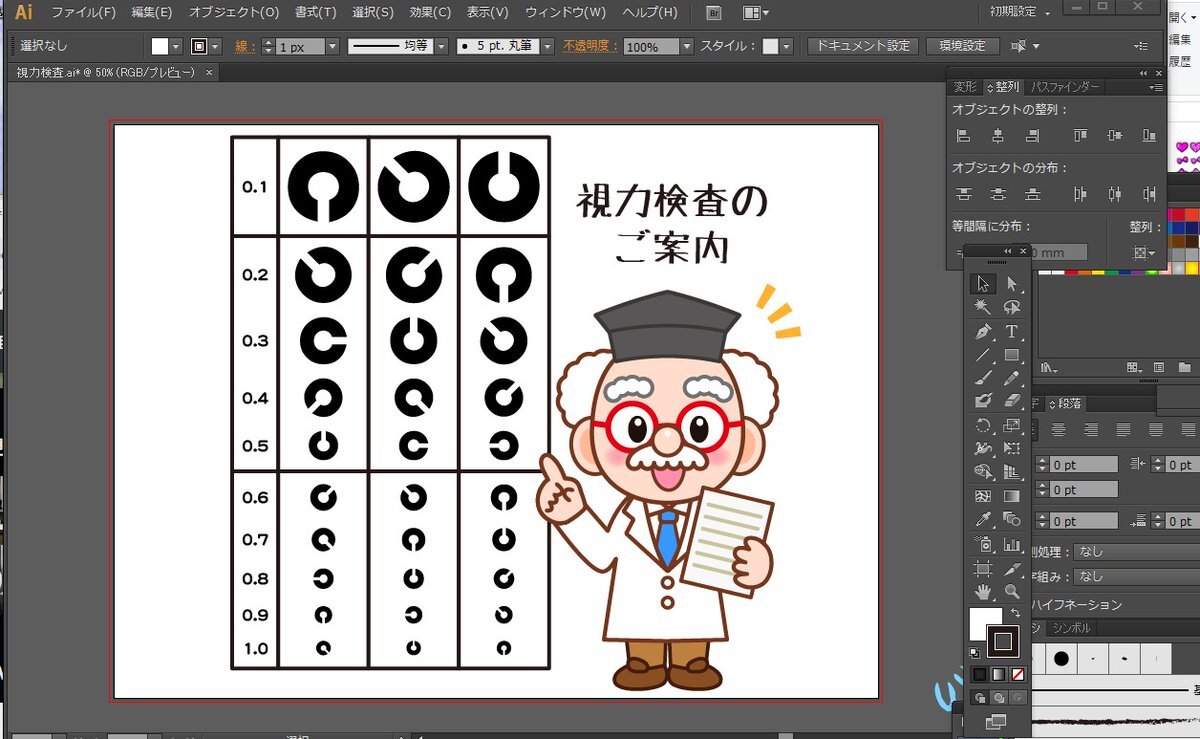This screenshot has width=1200, height=739.
Task: Choose the Symbol Sprayer tool
Action: pos(984,544)
